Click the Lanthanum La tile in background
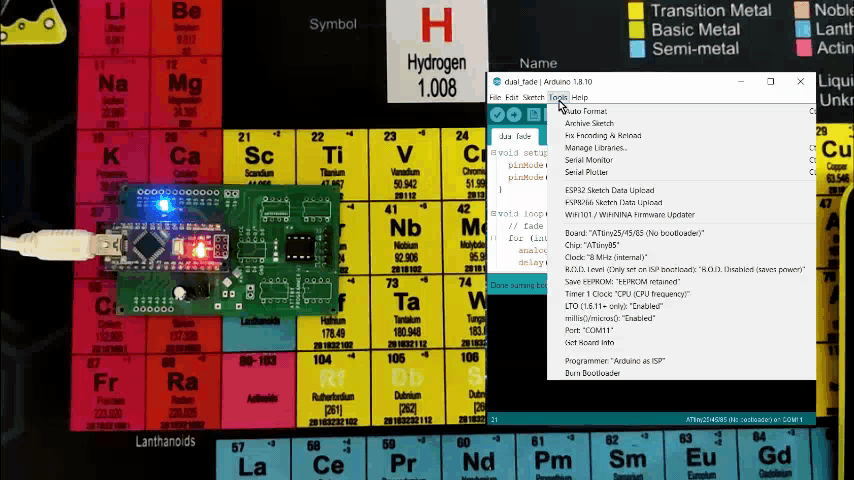The width and height of the screenshot is (854, 480). tap(253, 459)
